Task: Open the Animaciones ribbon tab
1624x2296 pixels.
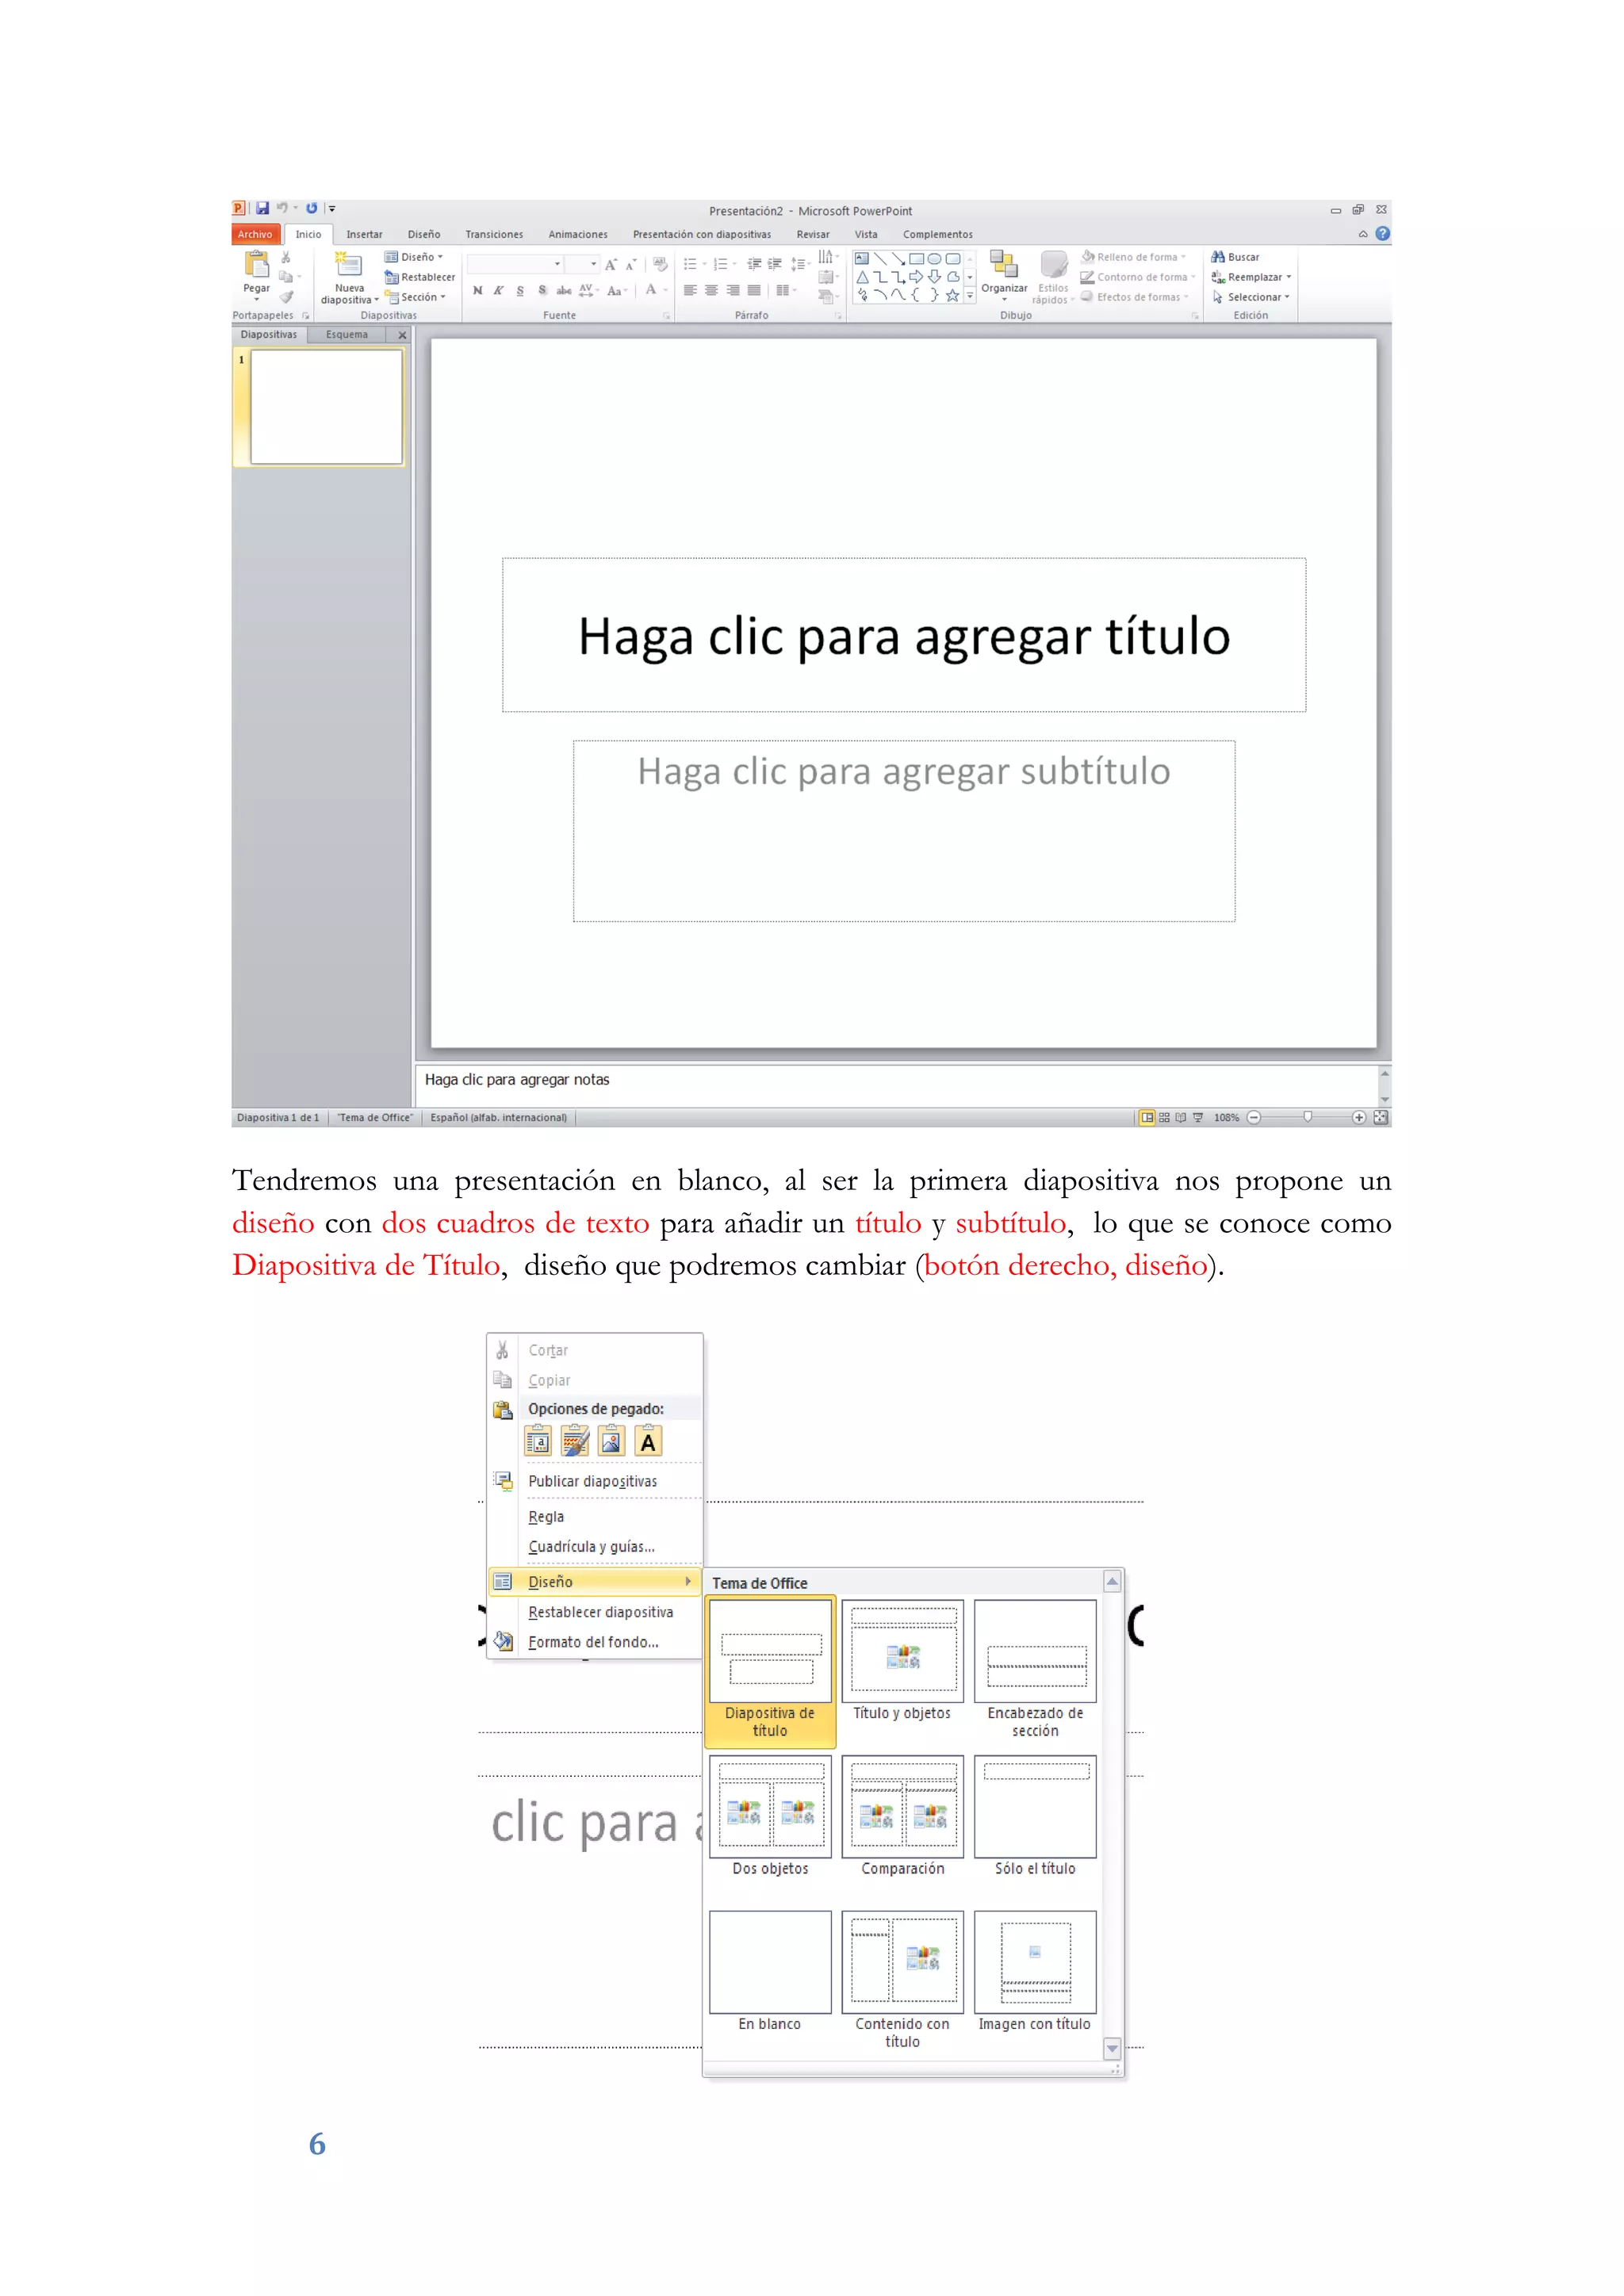Action: 578,234
